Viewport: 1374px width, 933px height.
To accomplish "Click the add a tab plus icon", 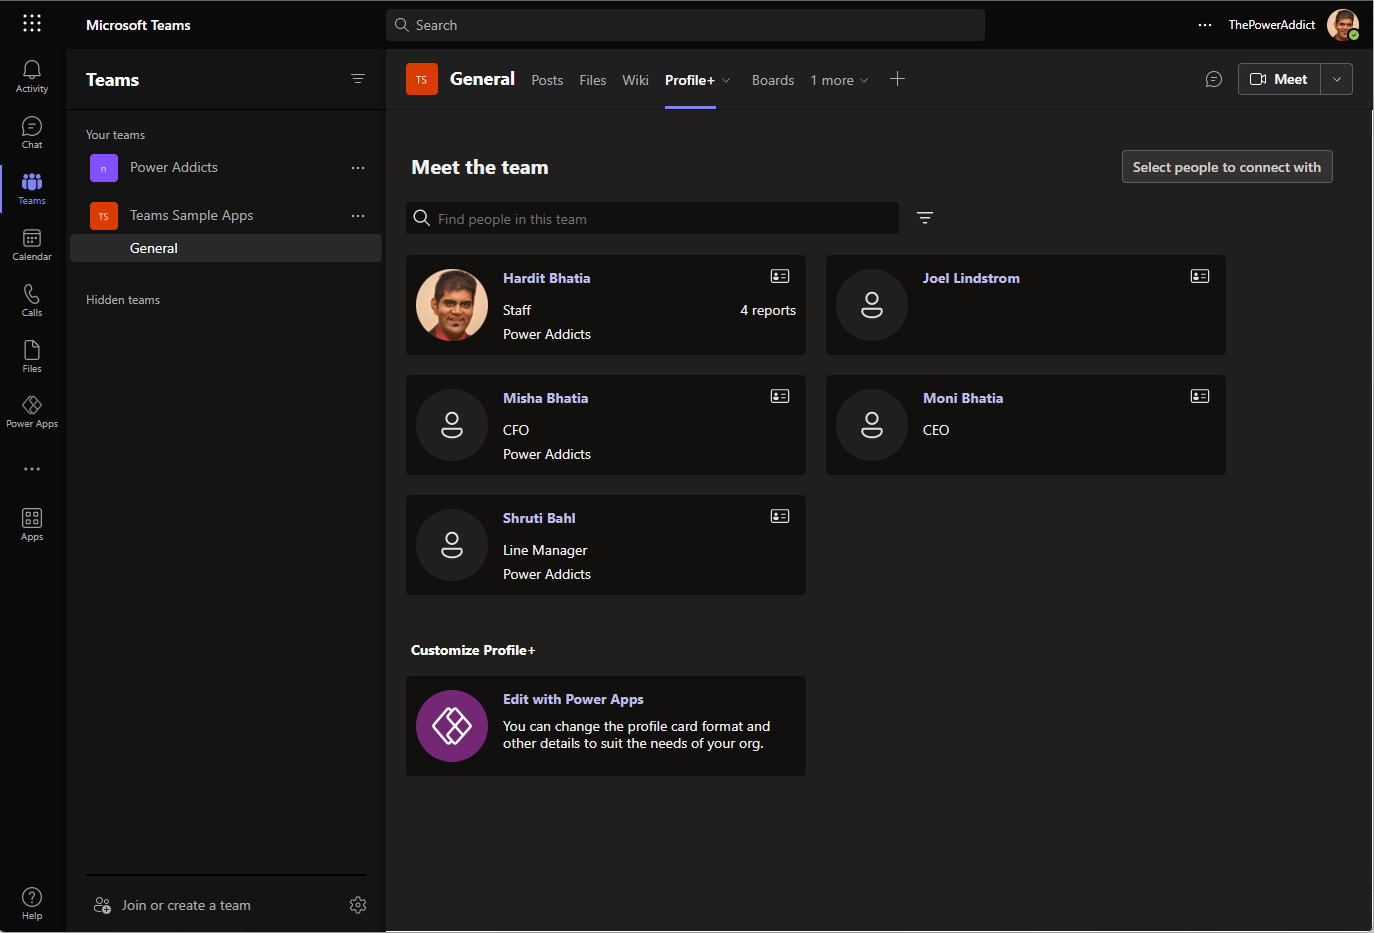I will coord(897,79).
